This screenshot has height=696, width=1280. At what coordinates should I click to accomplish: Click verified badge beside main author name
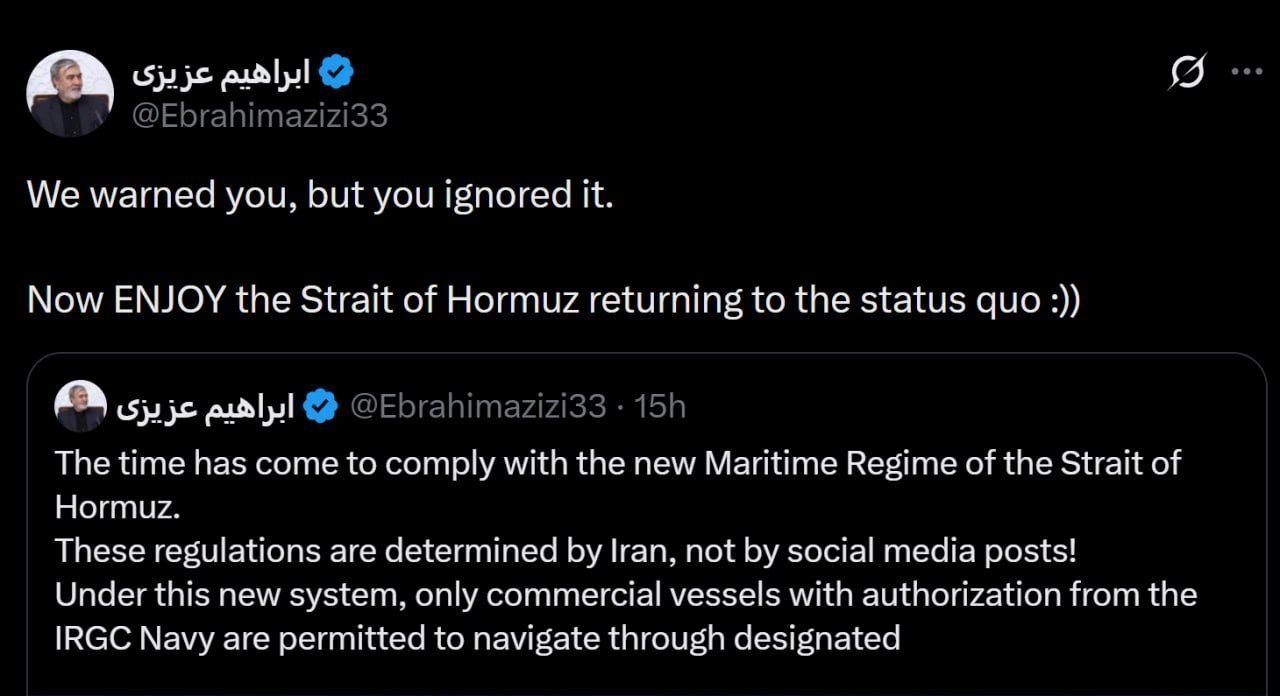335,71
